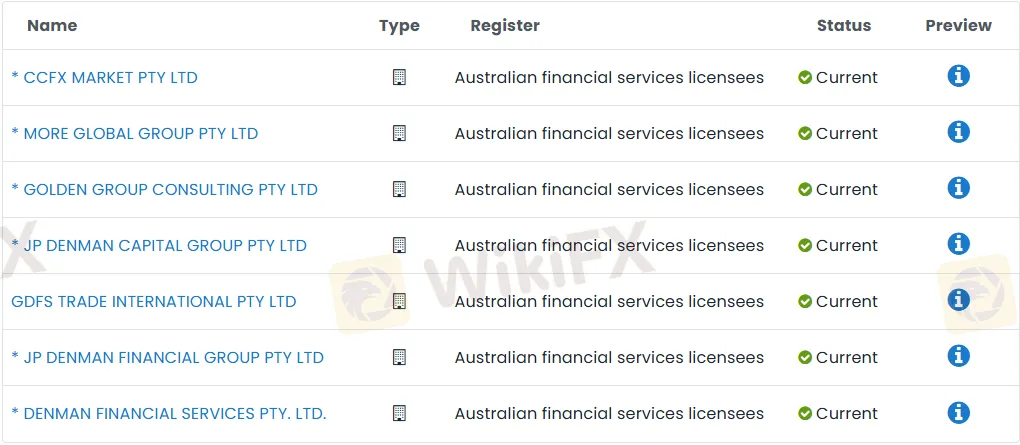This screenshot has width=1020, height=445.
Task: Click the Name column header
Action: 52,26
